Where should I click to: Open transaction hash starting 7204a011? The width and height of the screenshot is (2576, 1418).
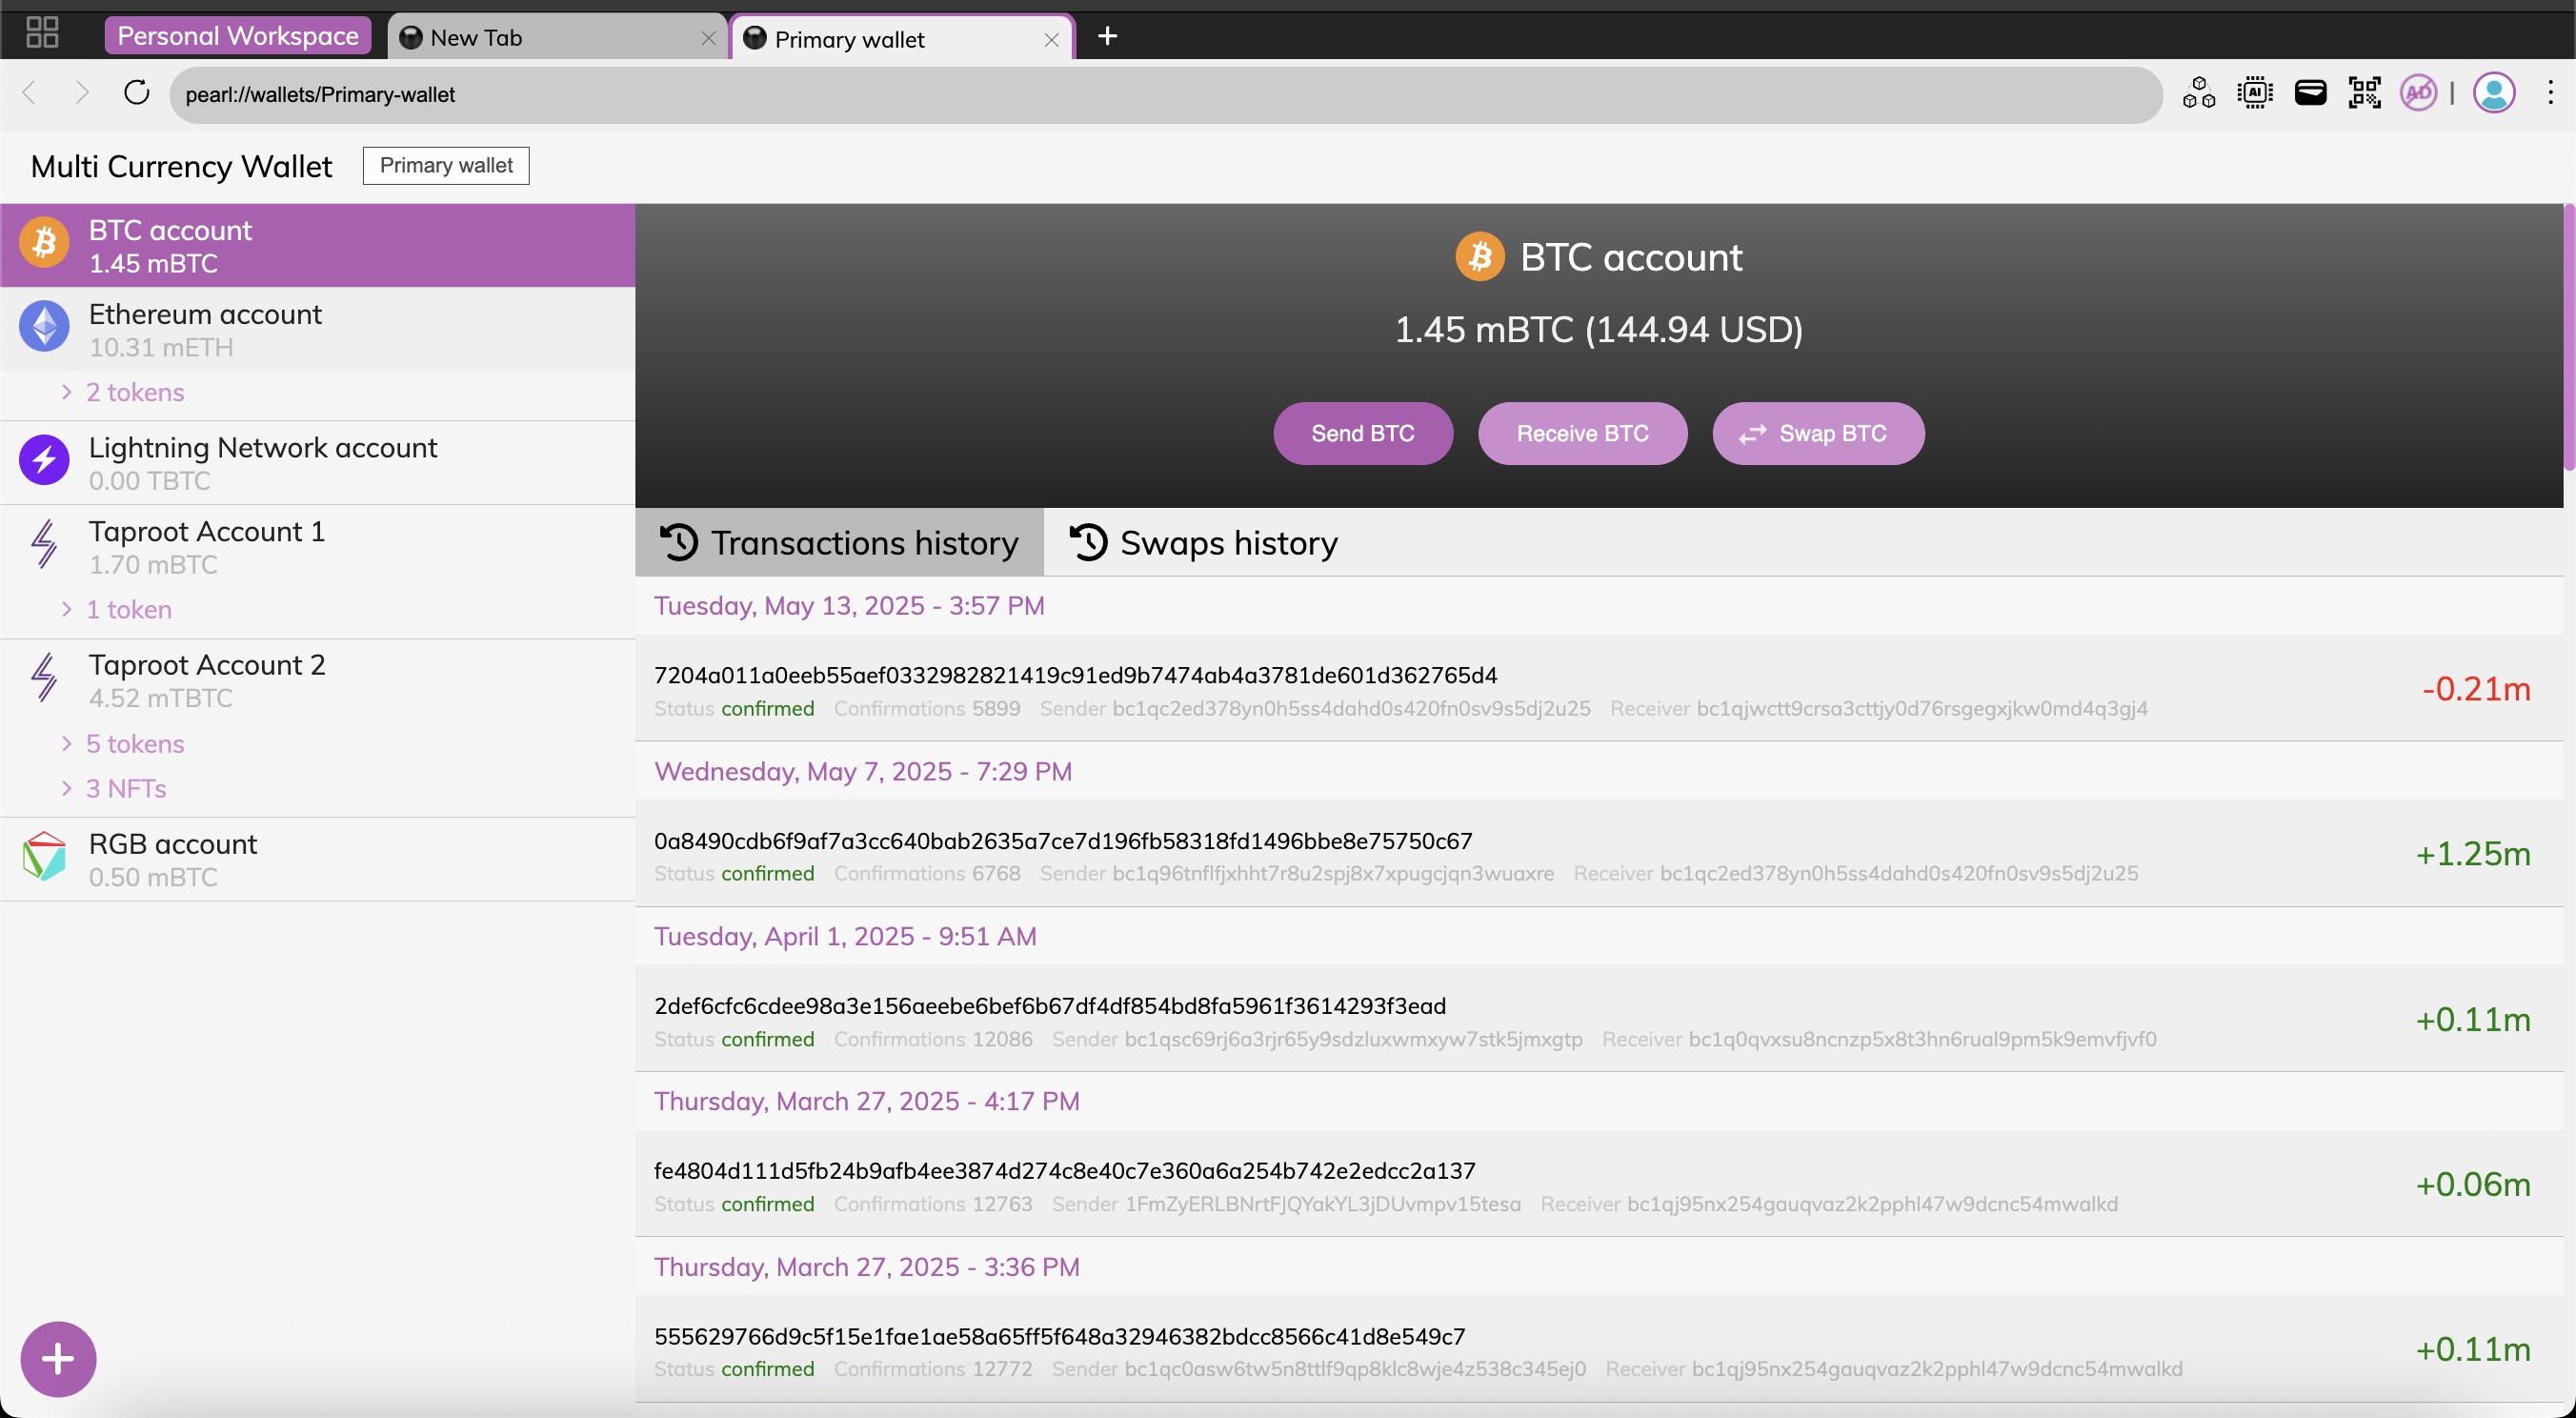[x=1075, y=676]
